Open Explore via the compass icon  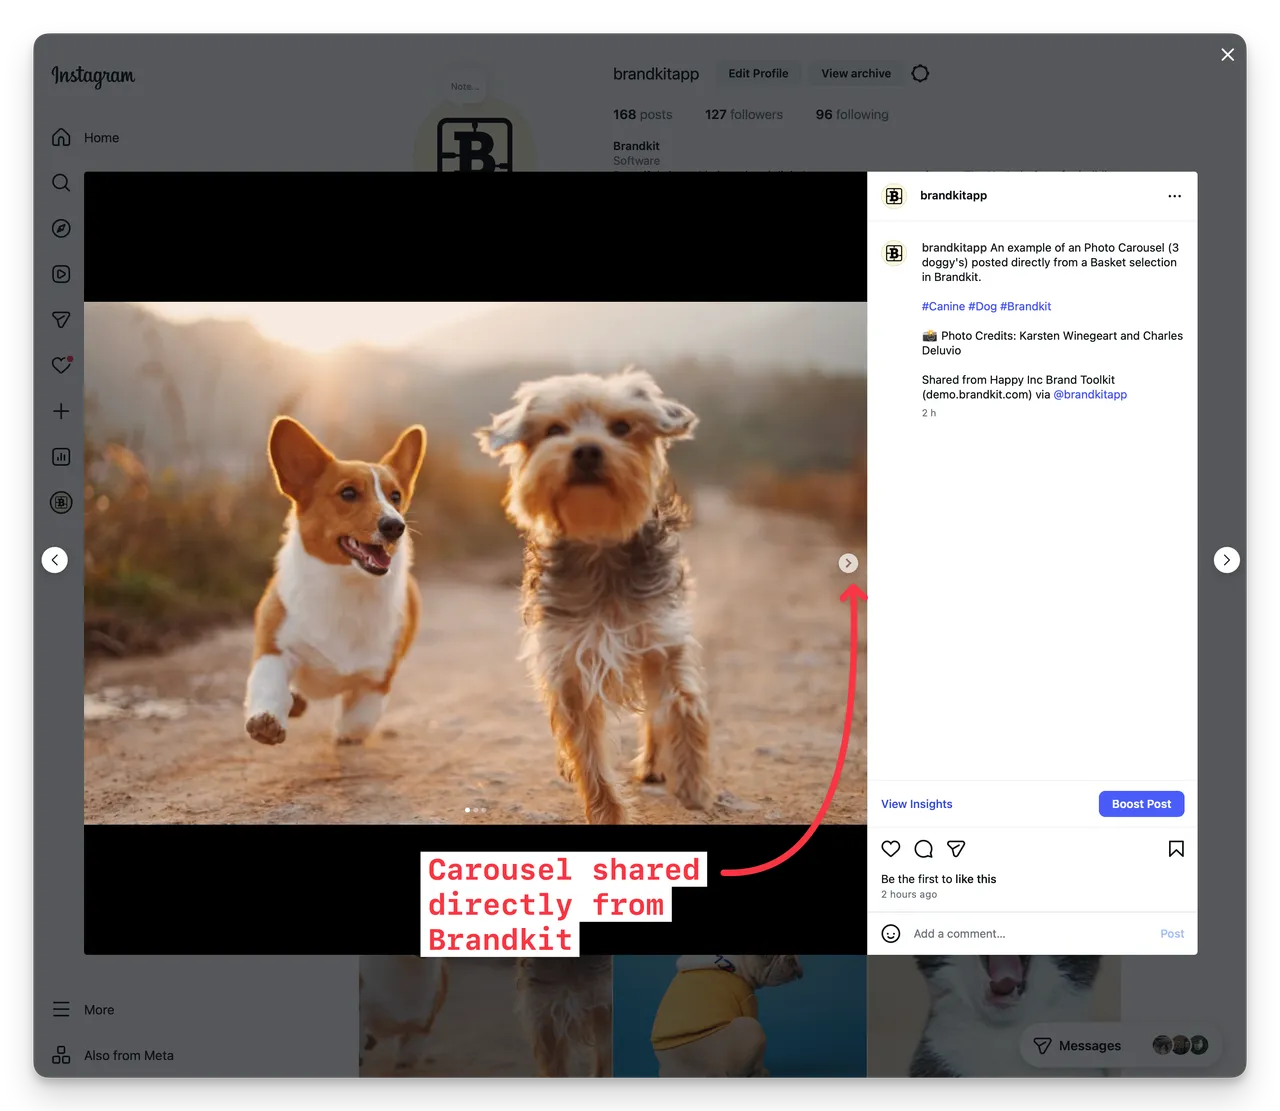(x=60, y=228)
